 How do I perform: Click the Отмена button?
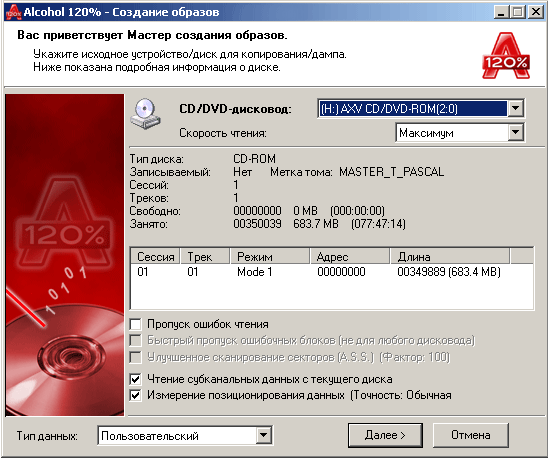pyautogui.click(x=471, y=435)
